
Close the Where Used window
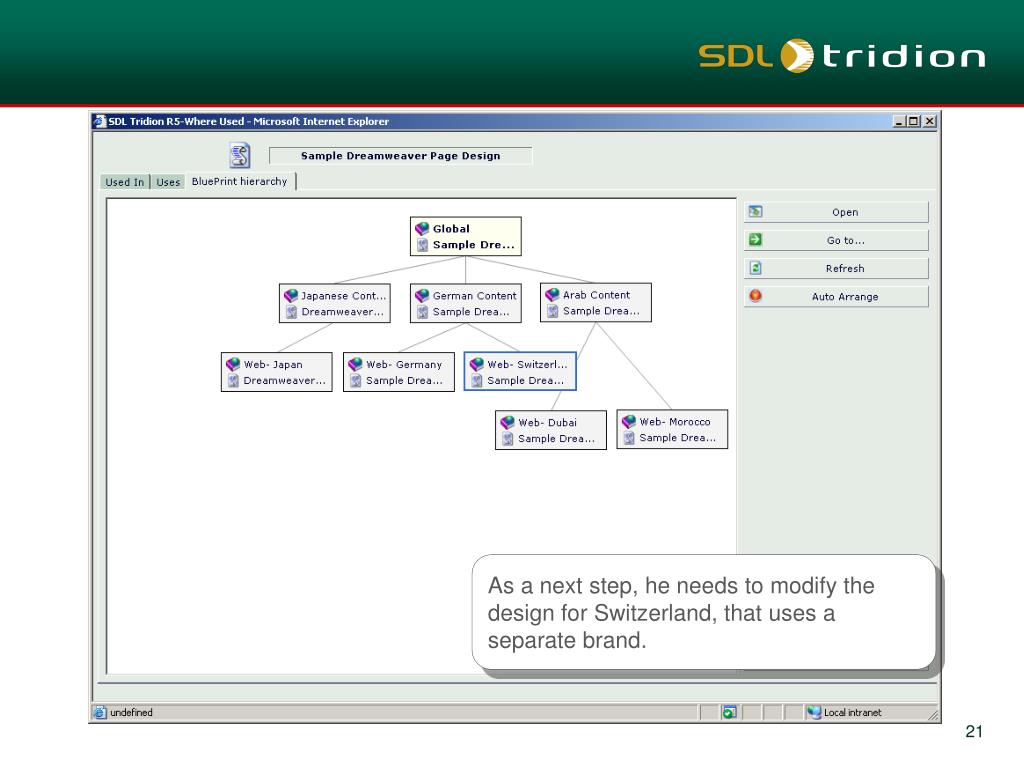click(930, 121)
